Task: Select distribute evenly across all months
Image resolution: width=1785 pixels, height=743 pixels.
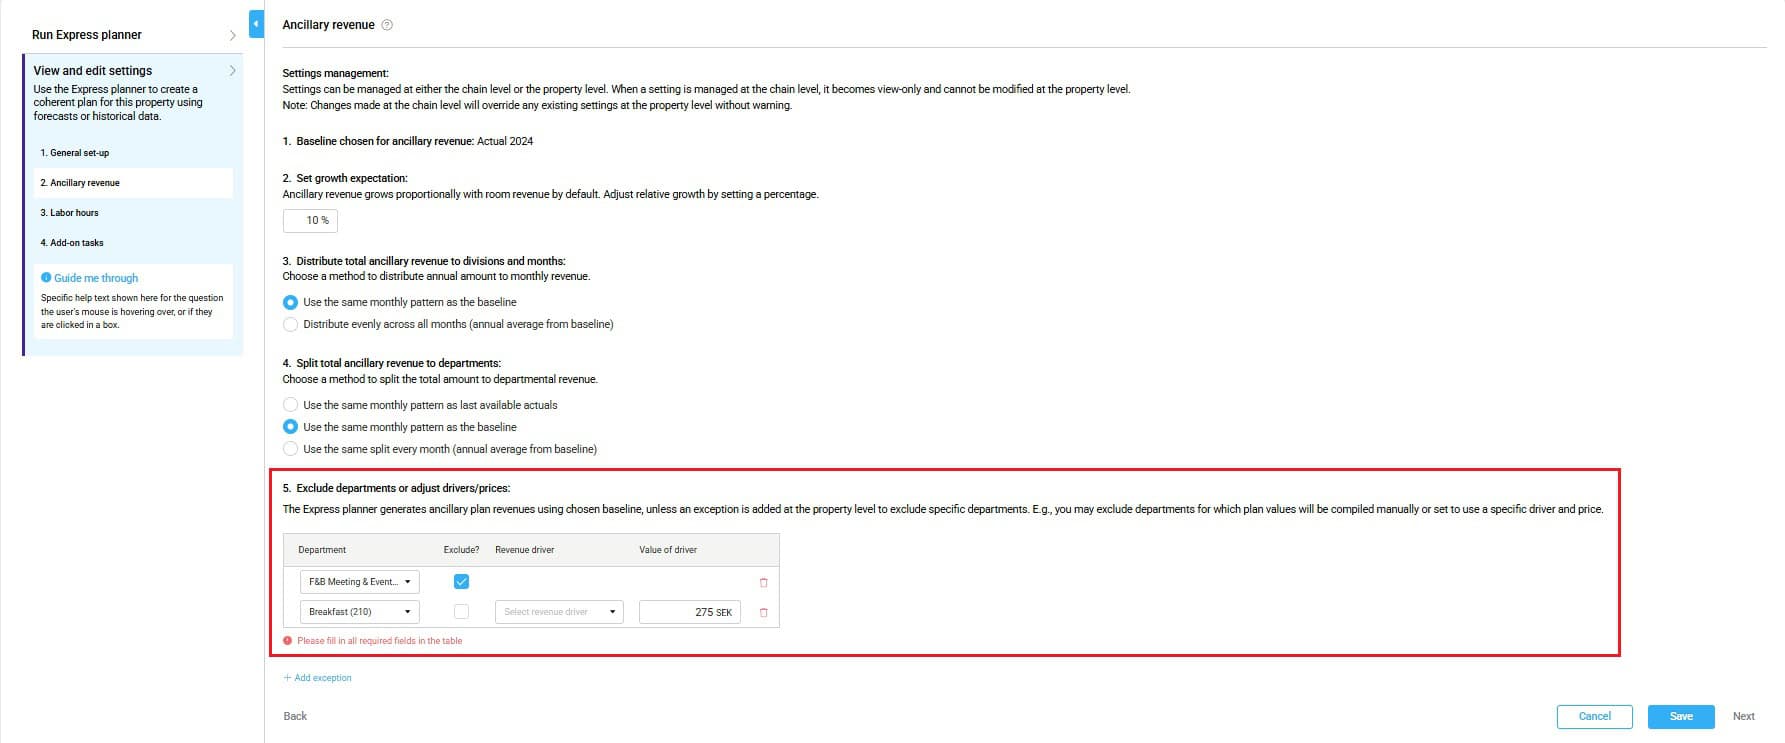Action: coord(291,324)
